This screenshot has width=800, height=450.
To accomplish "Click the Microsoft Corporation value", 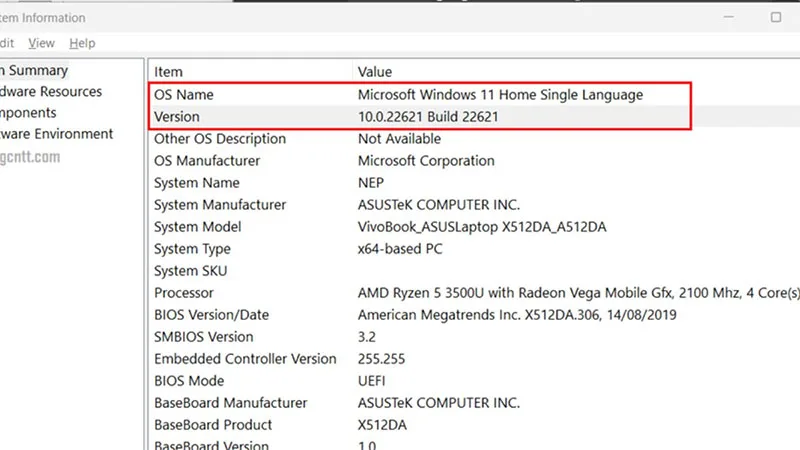I will [426, 161].
